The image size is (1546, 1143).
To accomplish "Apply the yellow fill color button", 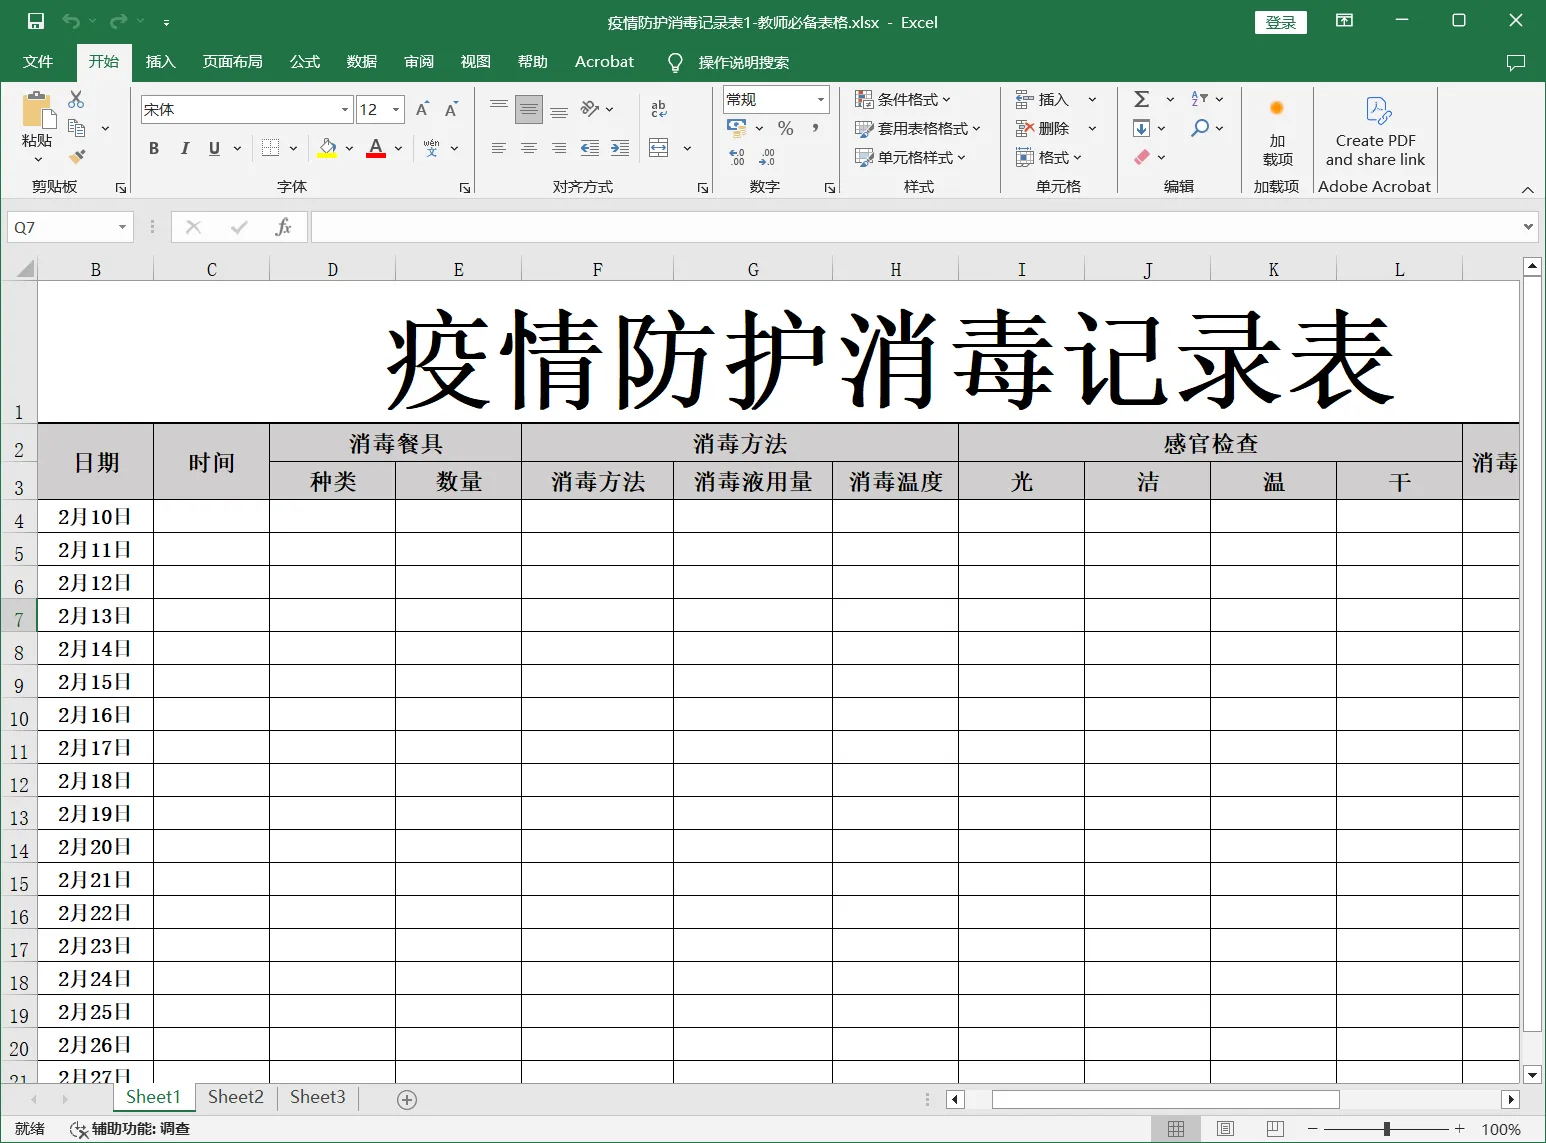I will click(x=327, y=148).
